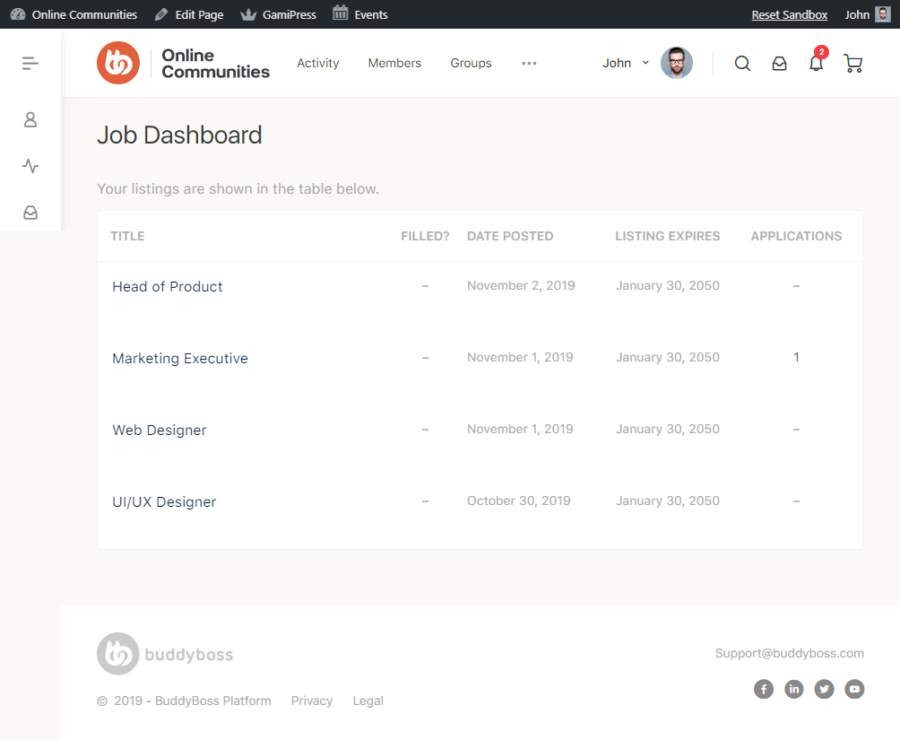Open the search icon in header
This screenshot has width=900, height=740.
[x=742, y=63]
